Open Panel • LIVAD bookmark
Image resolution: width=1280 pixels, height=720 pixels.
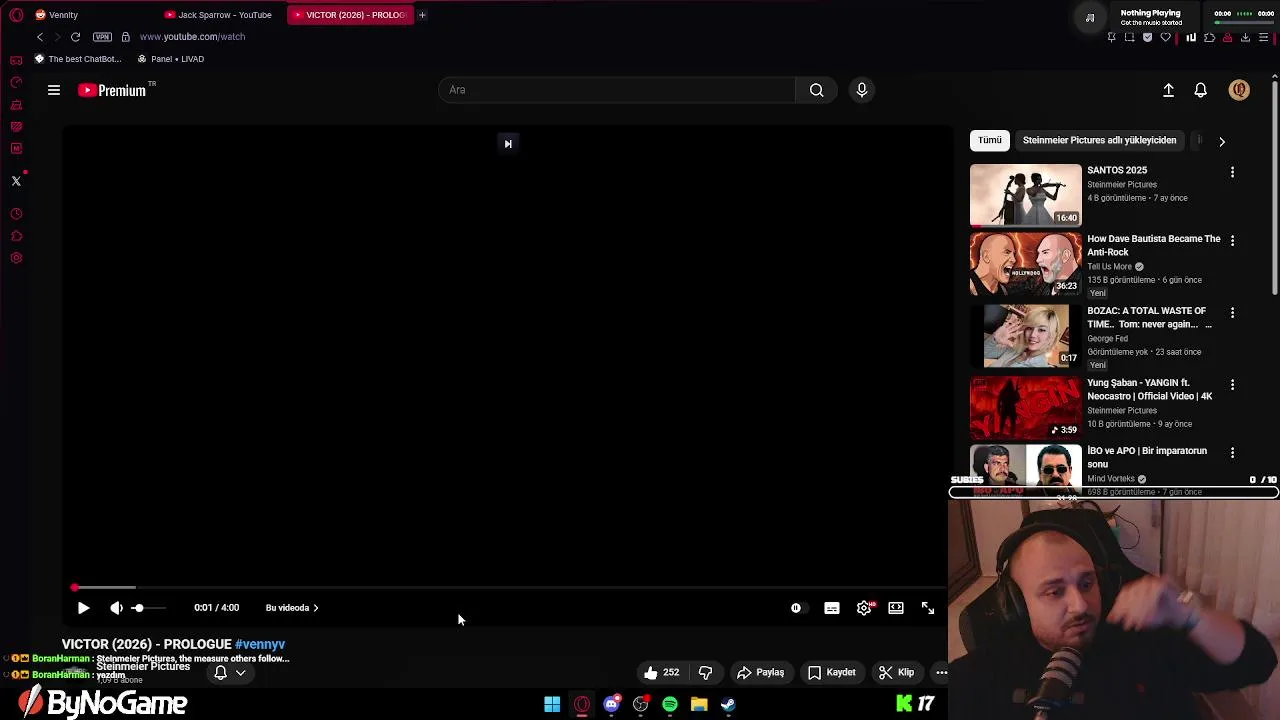point(171,59)
